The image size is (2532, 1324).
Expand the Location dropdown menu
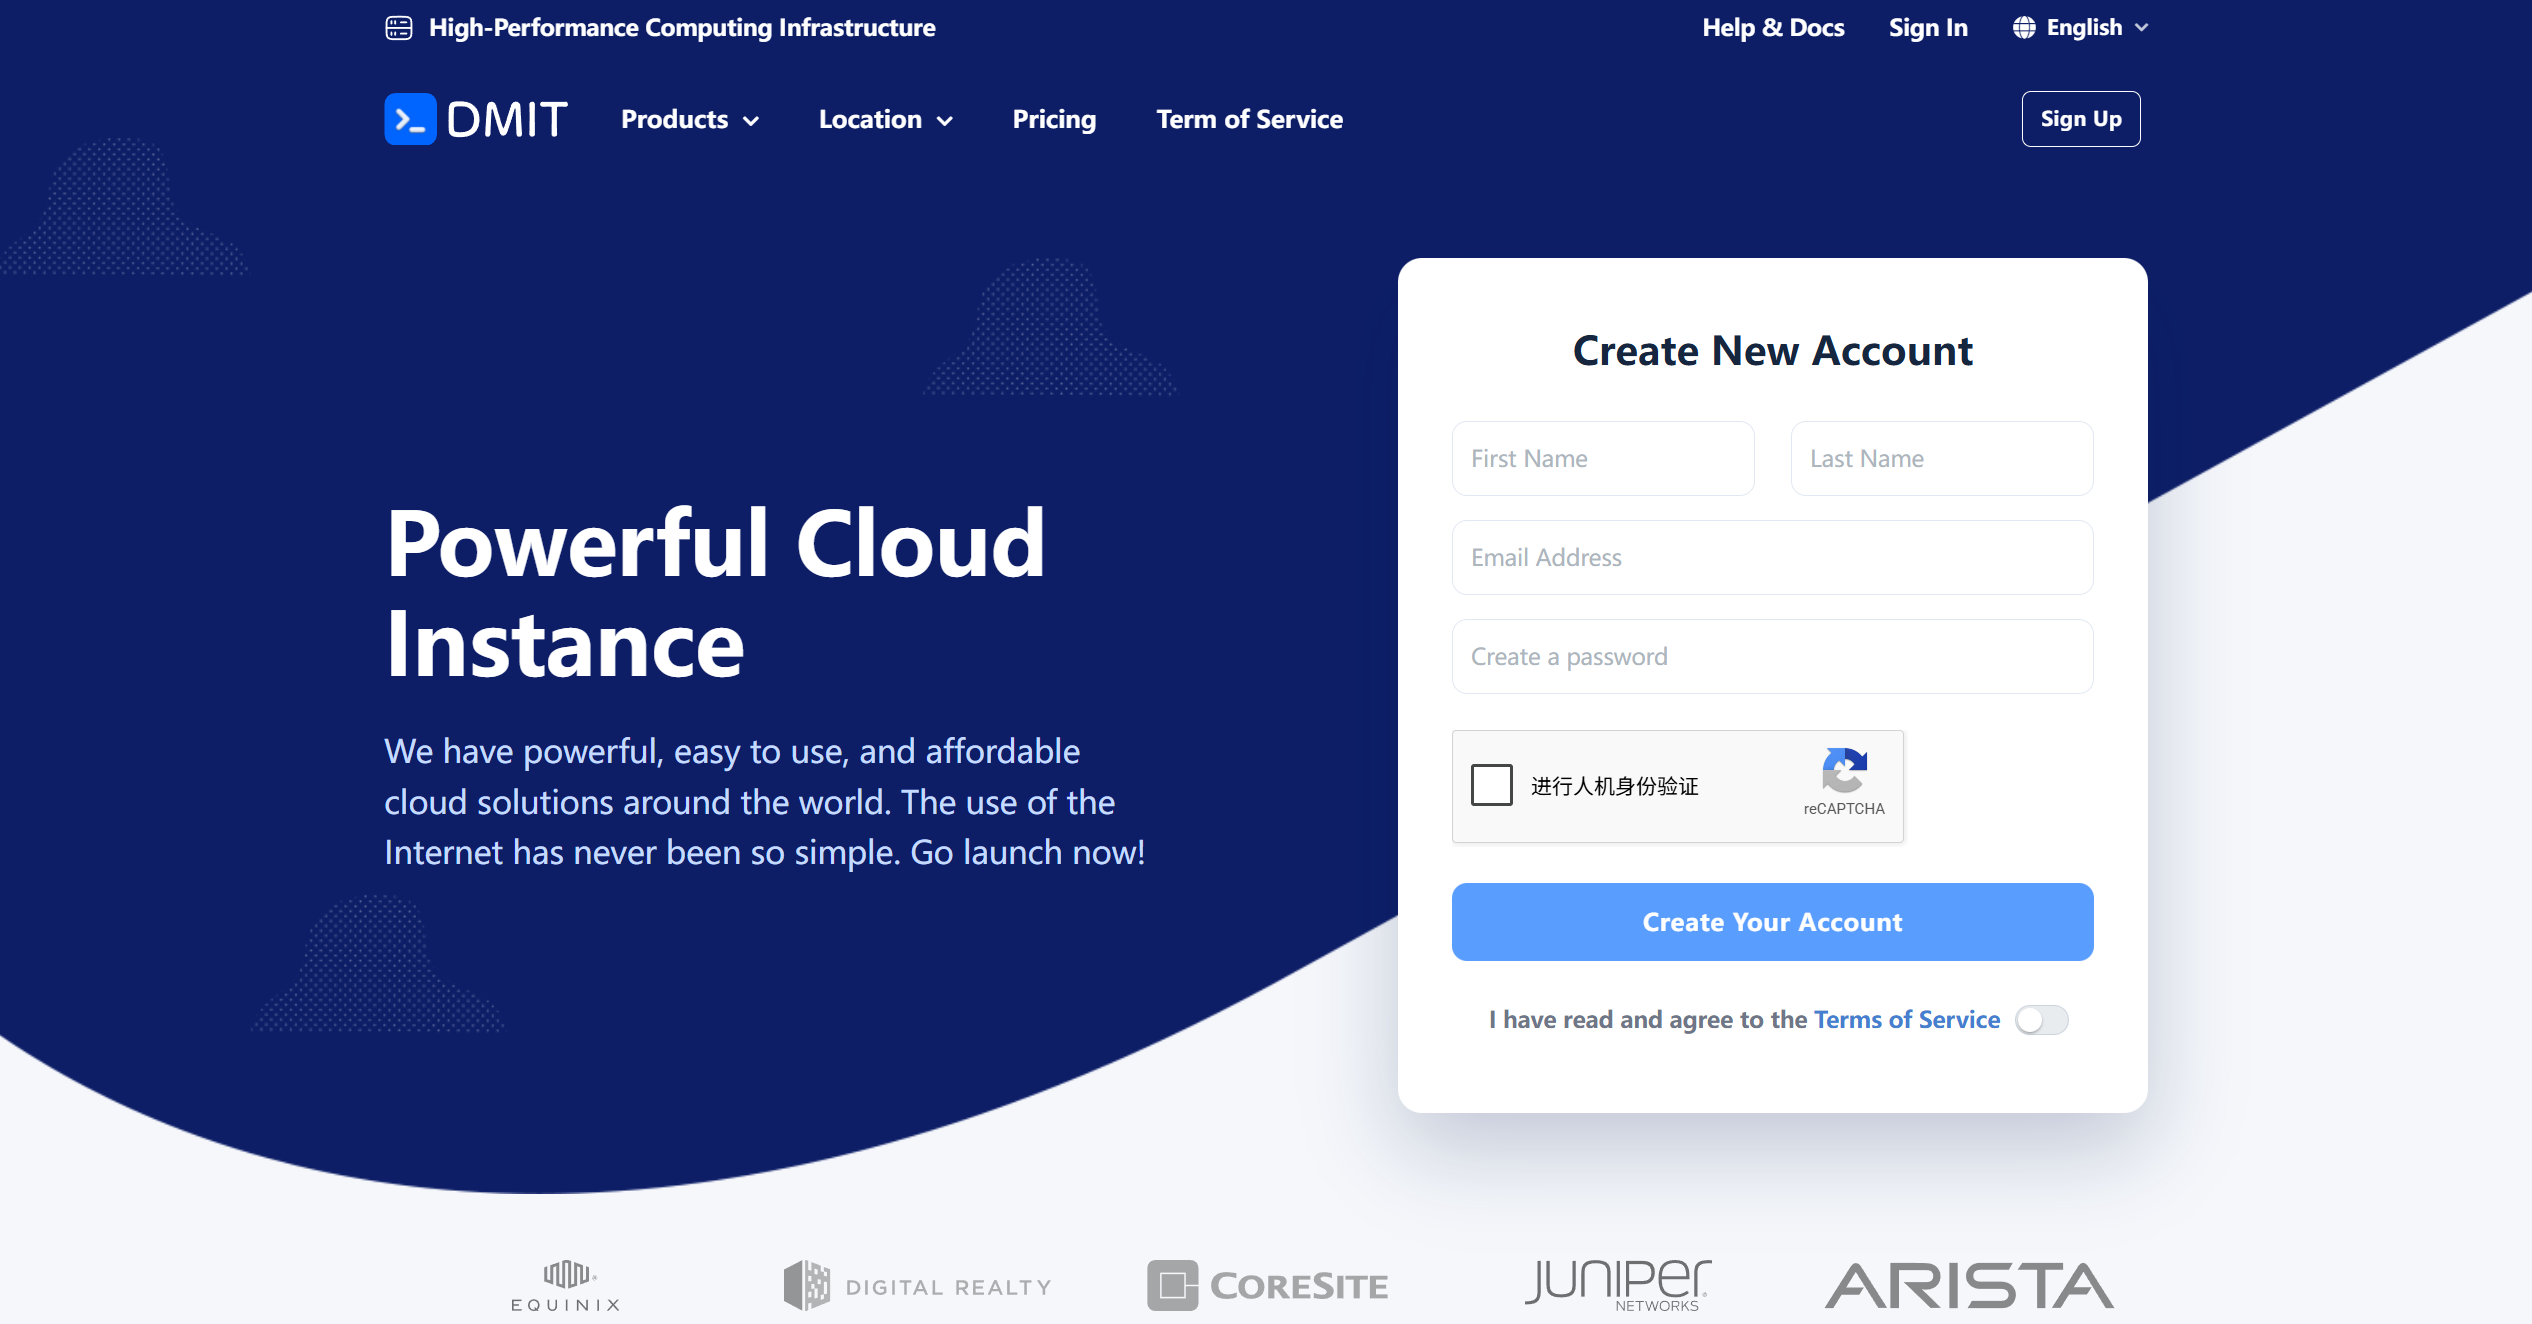(x=886, y=120)
